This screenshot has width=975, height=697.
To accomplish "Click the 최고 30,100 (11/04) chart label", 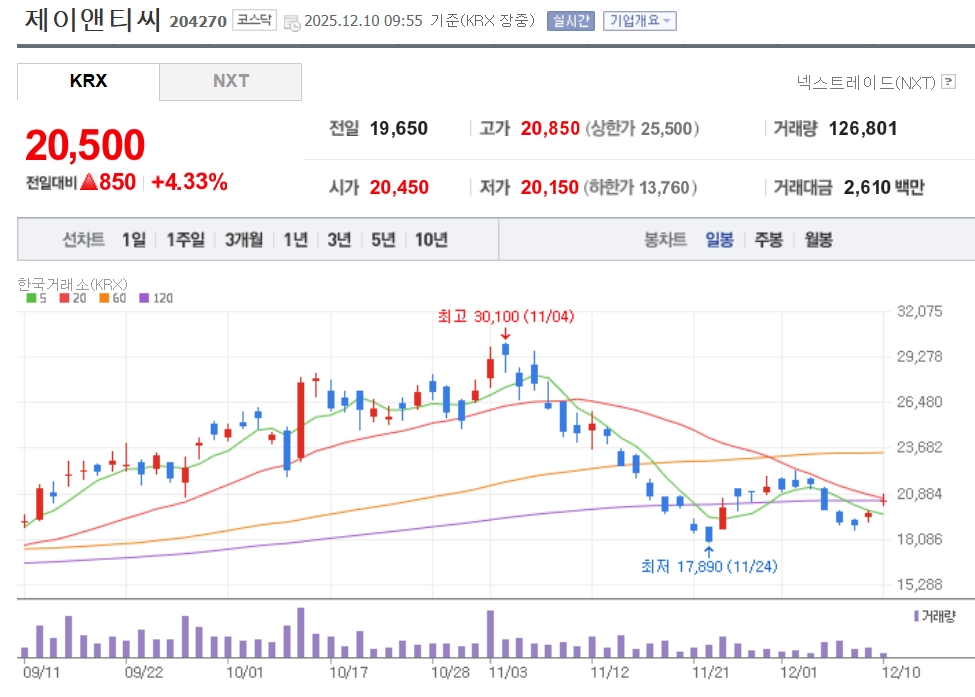I will click(506, 316).
